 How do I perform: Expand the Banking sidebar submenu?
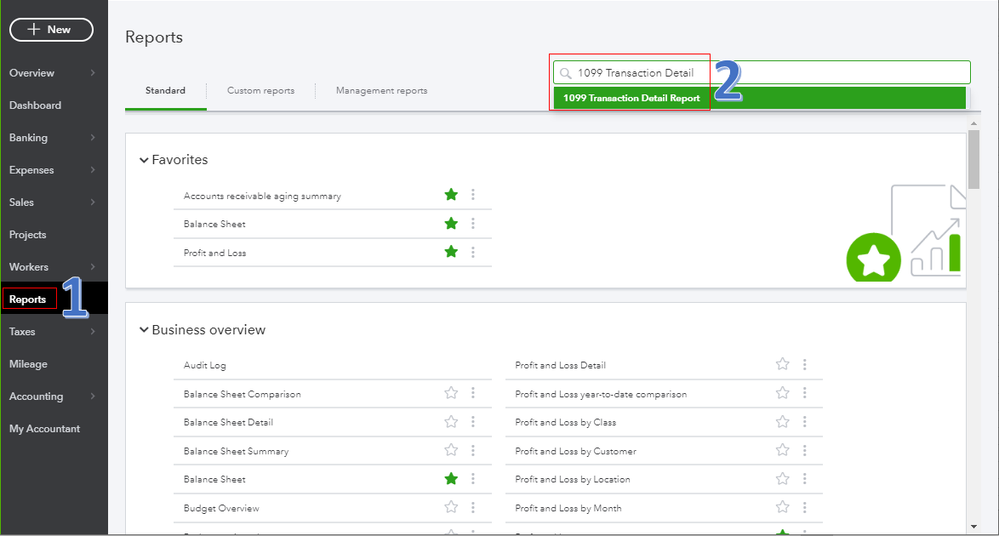point(92,138)
